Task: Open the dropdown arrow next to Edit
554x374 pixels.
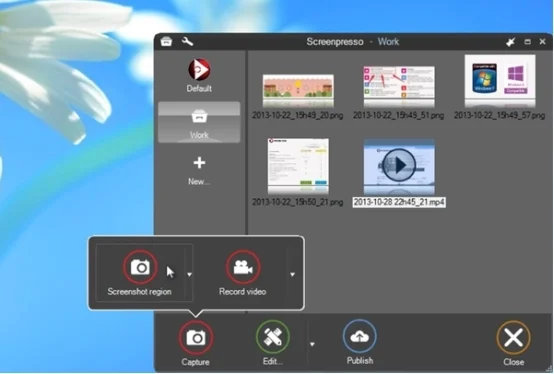Action: [312, 344]
